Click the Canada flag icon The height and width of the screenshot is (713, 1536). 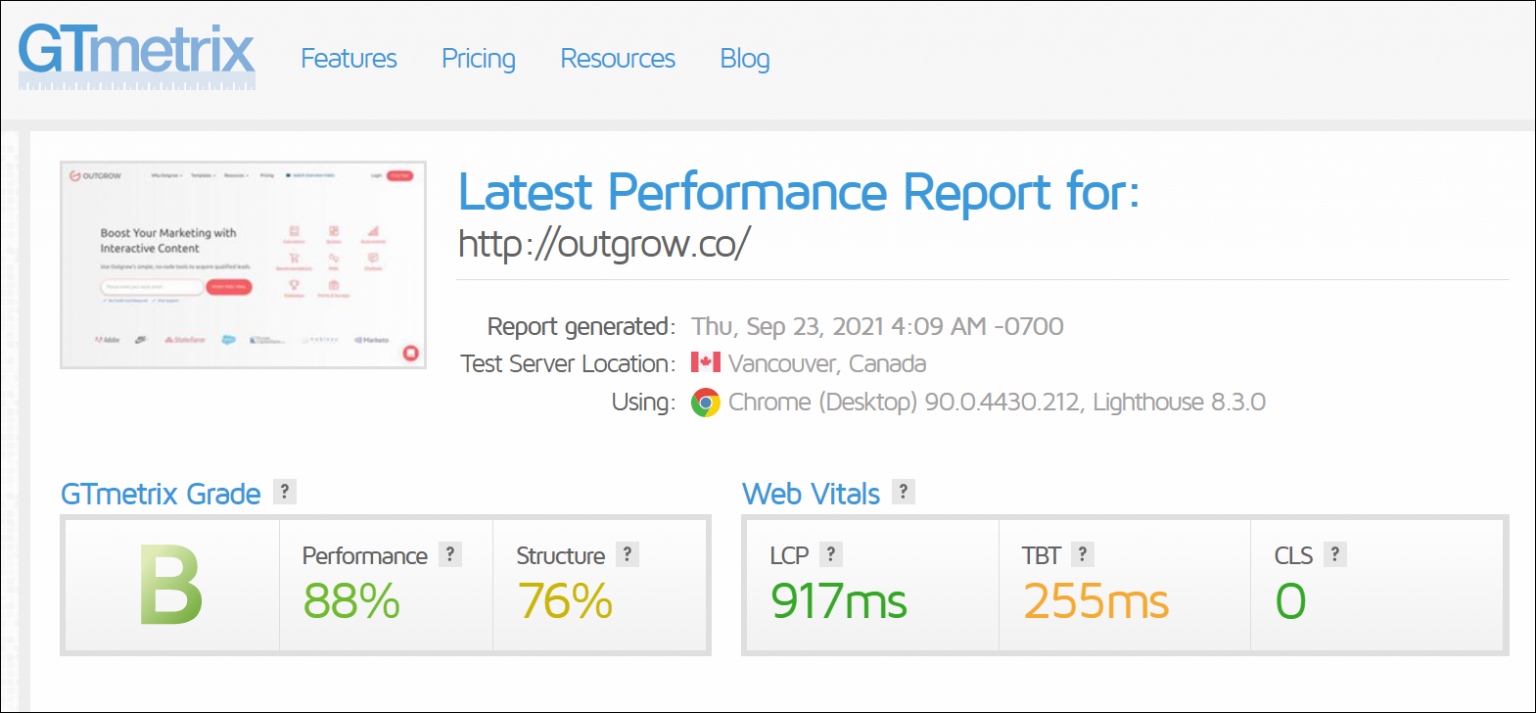[x=705, y=363]
